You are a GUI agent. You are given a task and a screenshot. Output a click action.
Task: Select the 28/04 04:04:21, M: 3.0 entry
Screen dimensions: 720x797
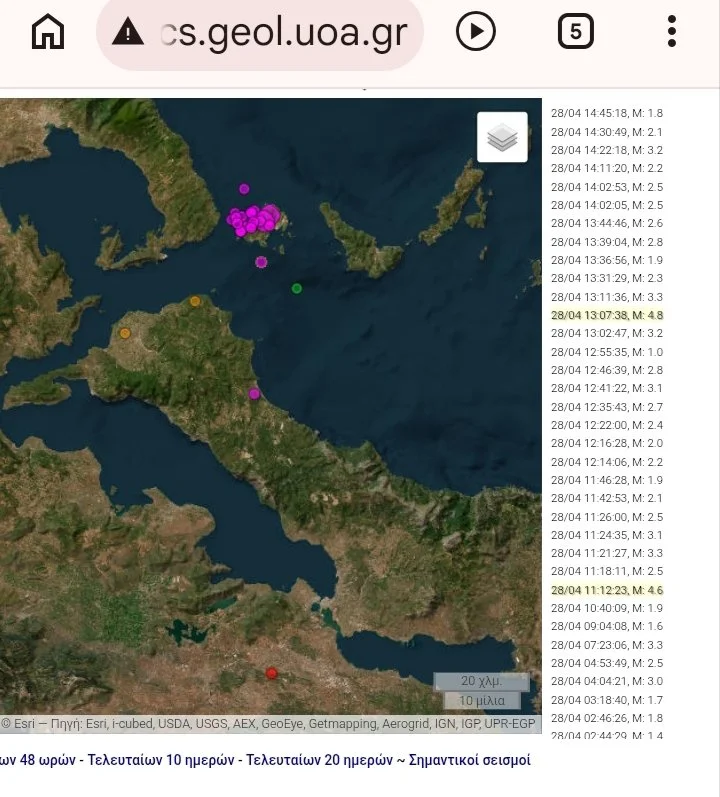coord(607,681)
